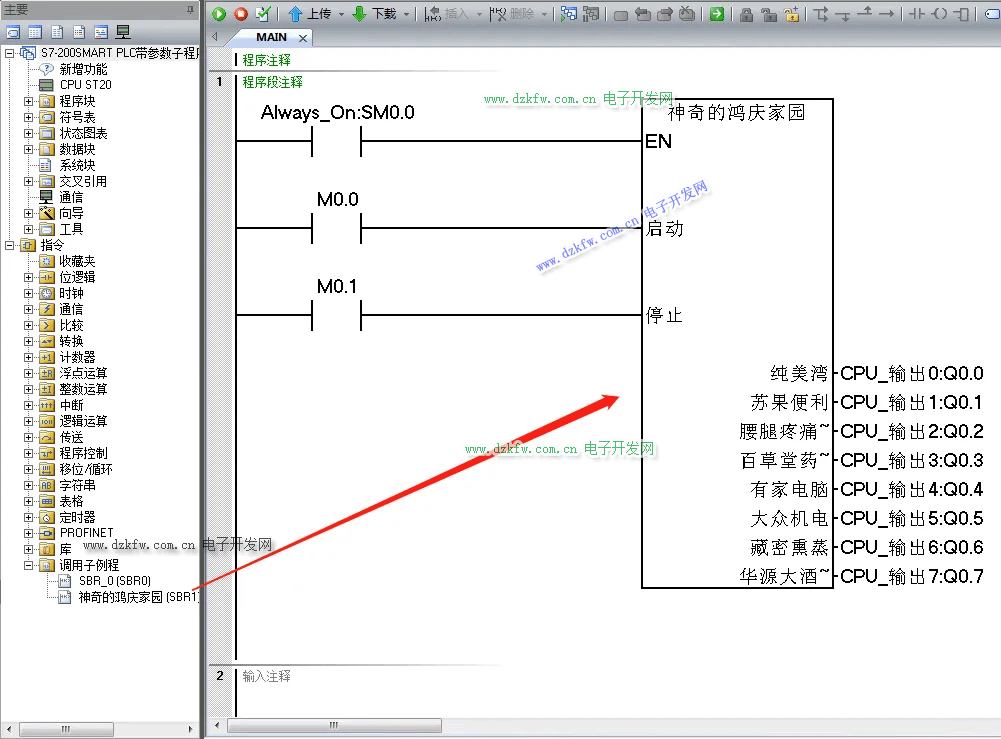Click the compile icon with green checkmark
1001x739 pixels.
(262, 14)
